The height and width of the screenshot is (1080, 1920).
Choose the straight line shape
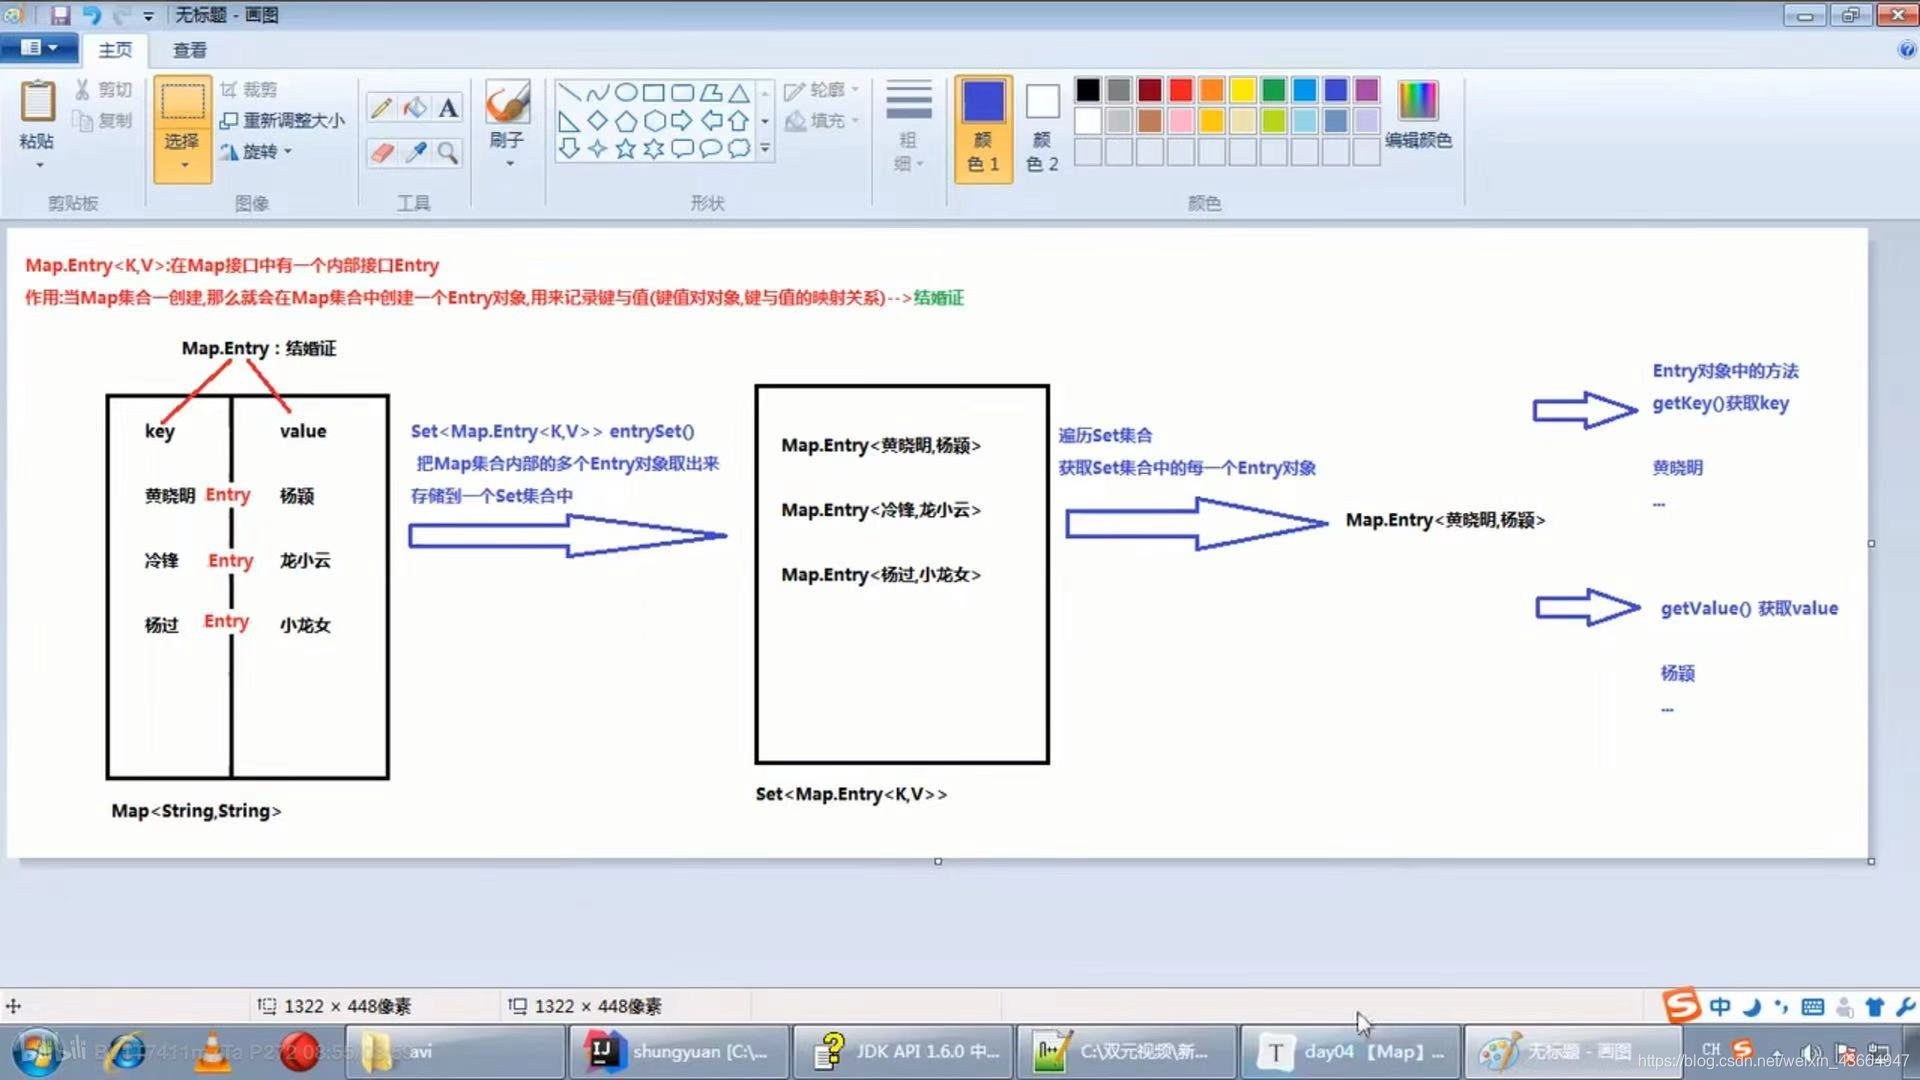[x=569, y=93]
